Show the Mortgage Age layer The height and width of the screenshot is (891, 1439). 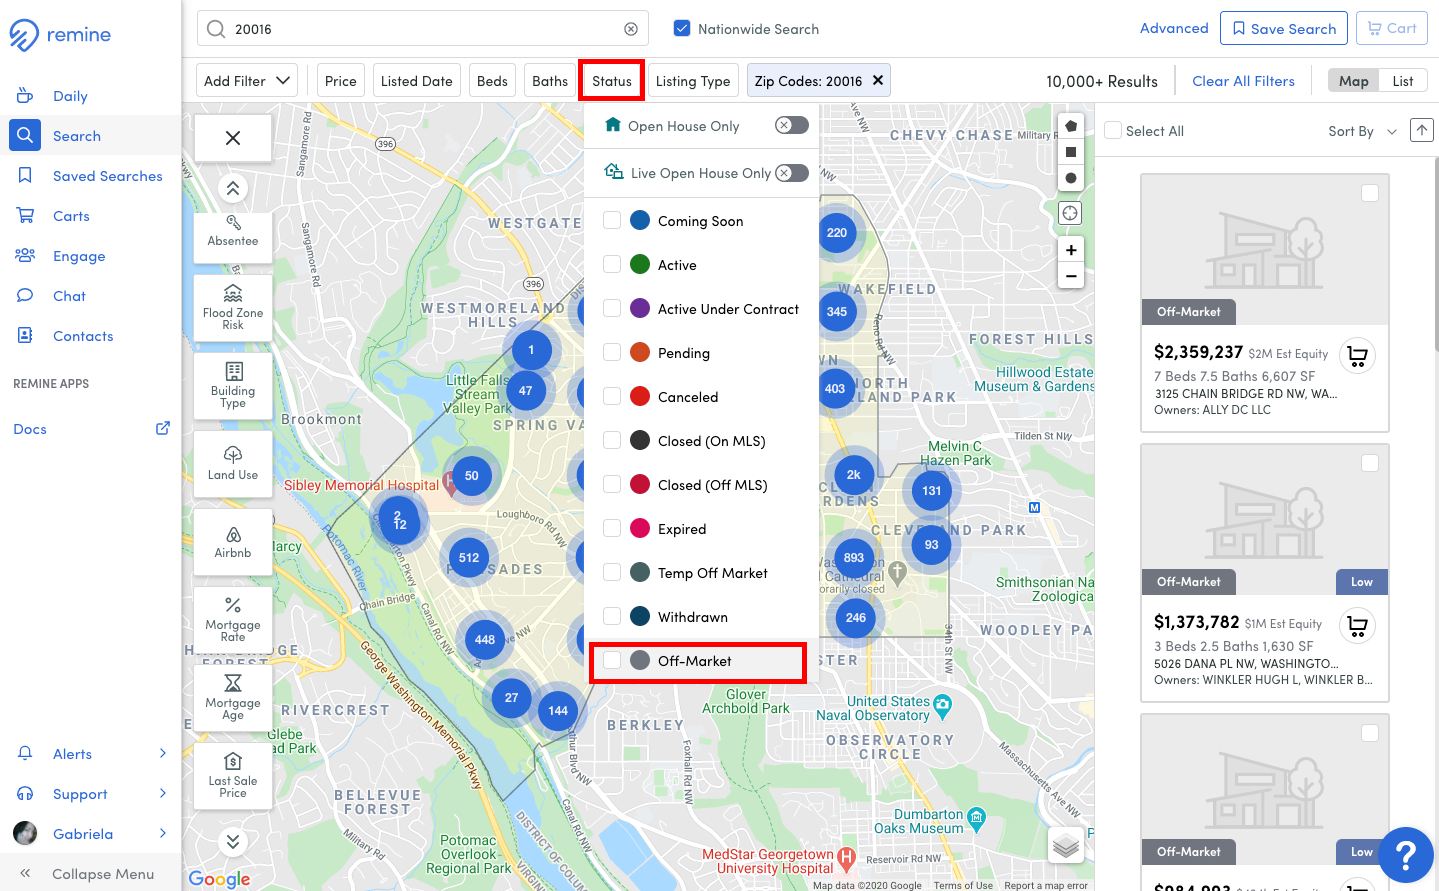(233, 698)
